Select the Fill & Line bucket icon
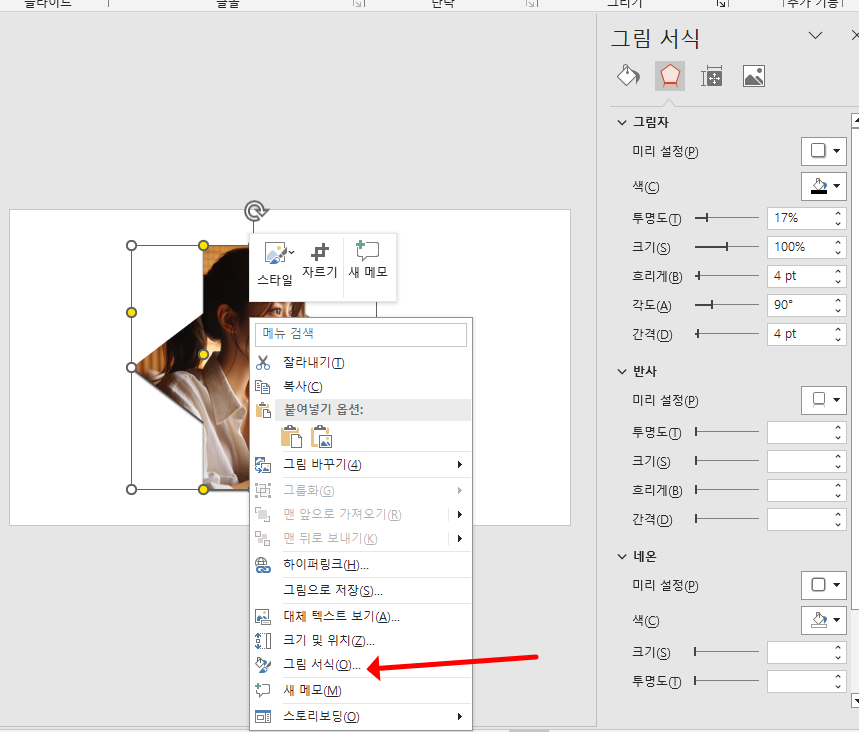This screenshot has width=859, height=732. (x=628, y=75)
